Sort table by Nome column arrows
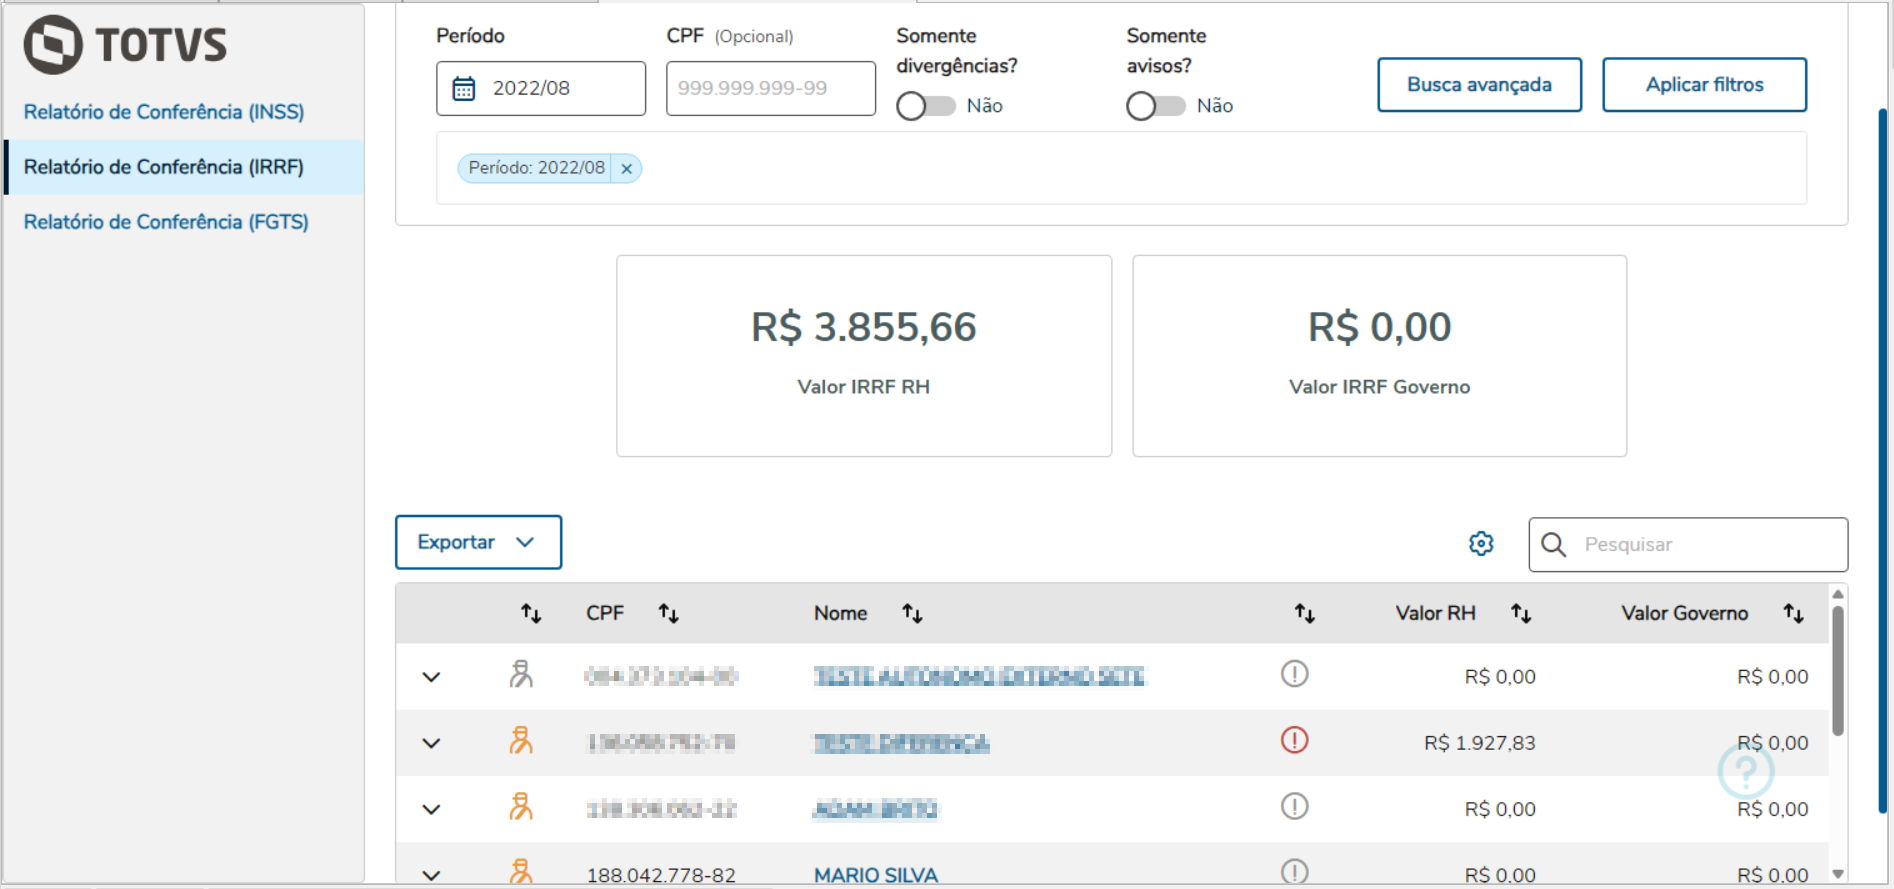 tap(912, 613)
